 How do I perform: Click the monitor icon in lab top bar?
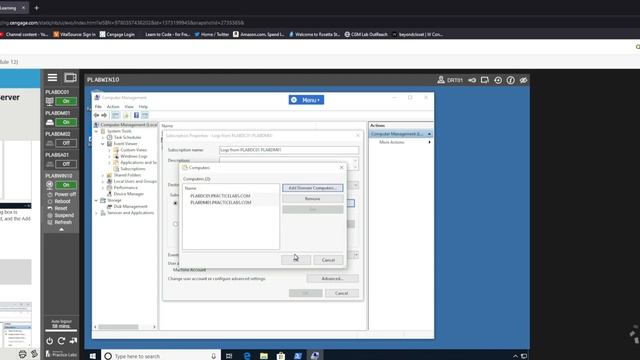(x=485, y=80)
